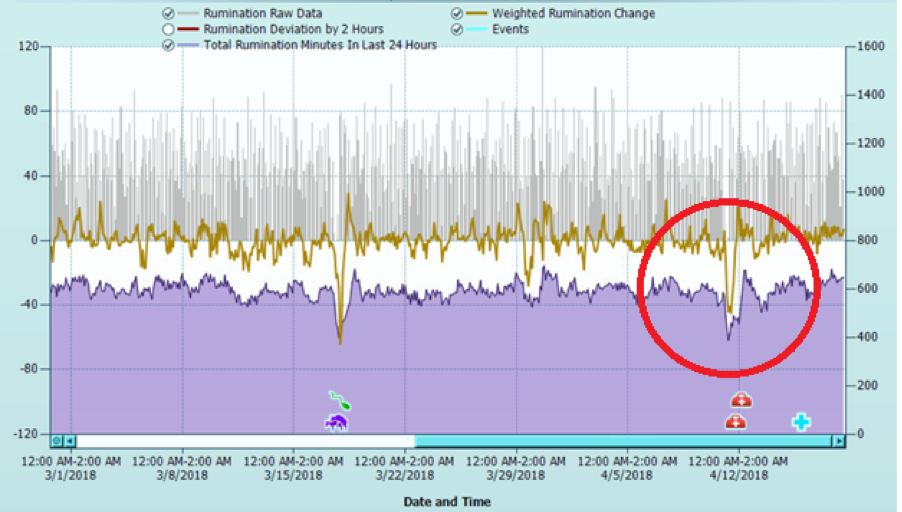The image size is (902, 512).
Task: Click the cyan section of the time scrollbar
Action: click(622, 441)
